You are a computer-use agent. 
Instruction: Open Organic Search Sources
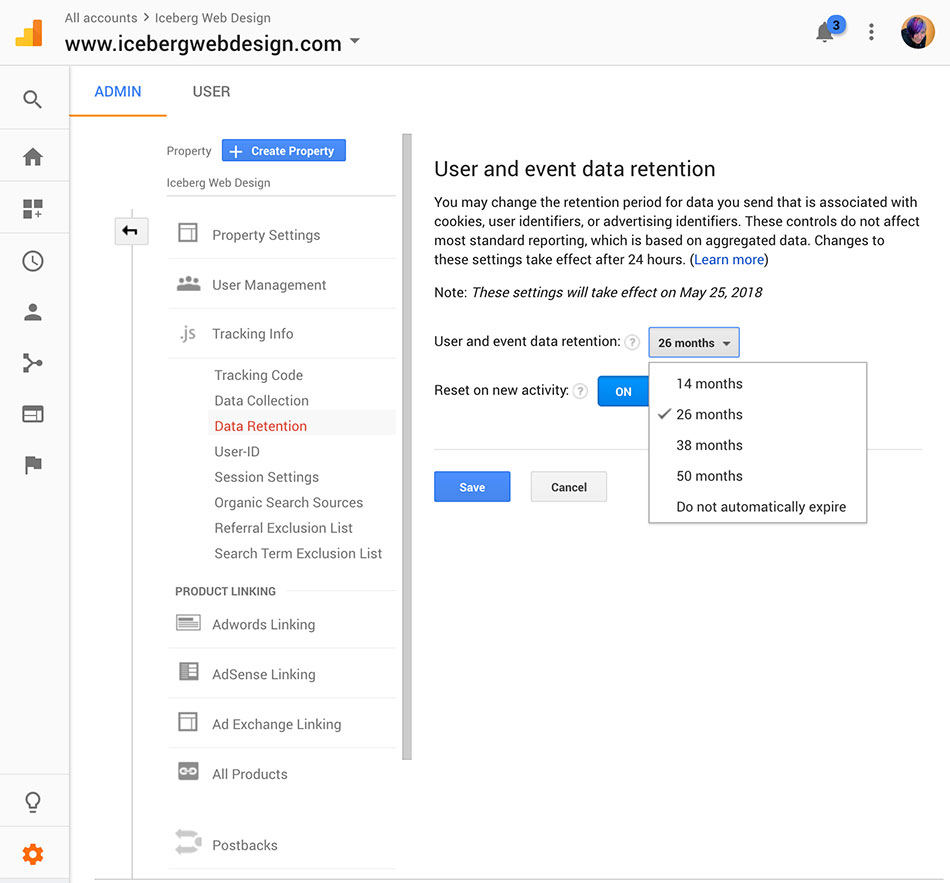[288, 502]
